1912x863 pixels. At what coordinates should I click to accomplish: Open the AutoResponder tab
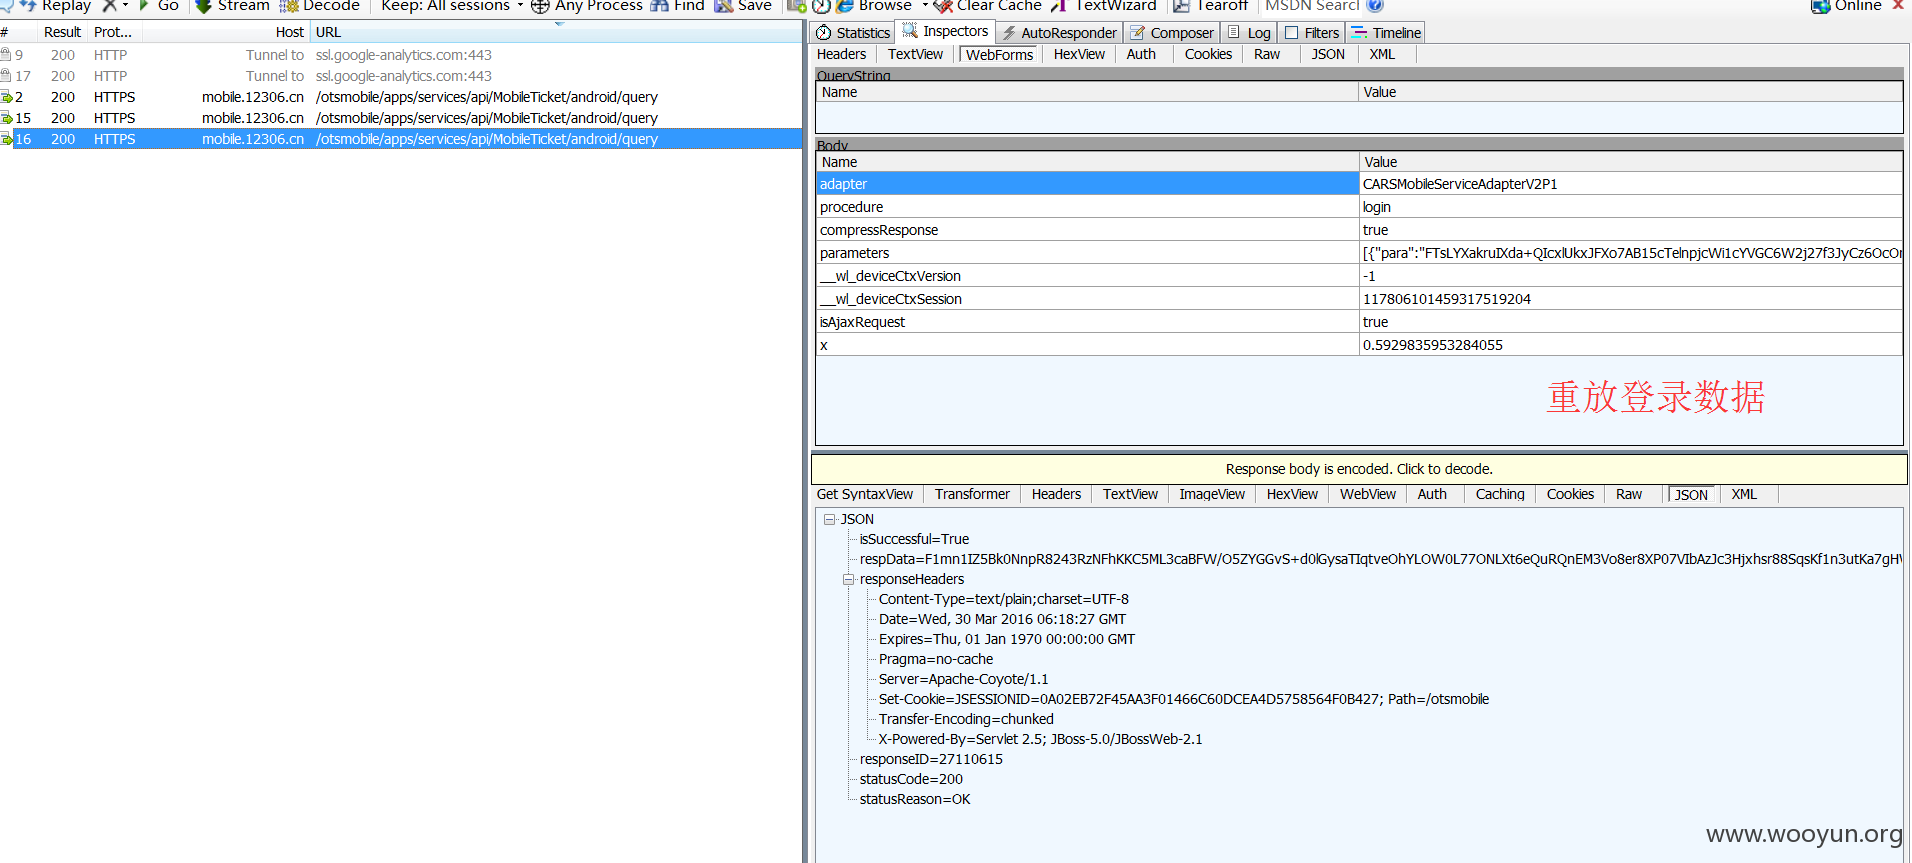1059,33
